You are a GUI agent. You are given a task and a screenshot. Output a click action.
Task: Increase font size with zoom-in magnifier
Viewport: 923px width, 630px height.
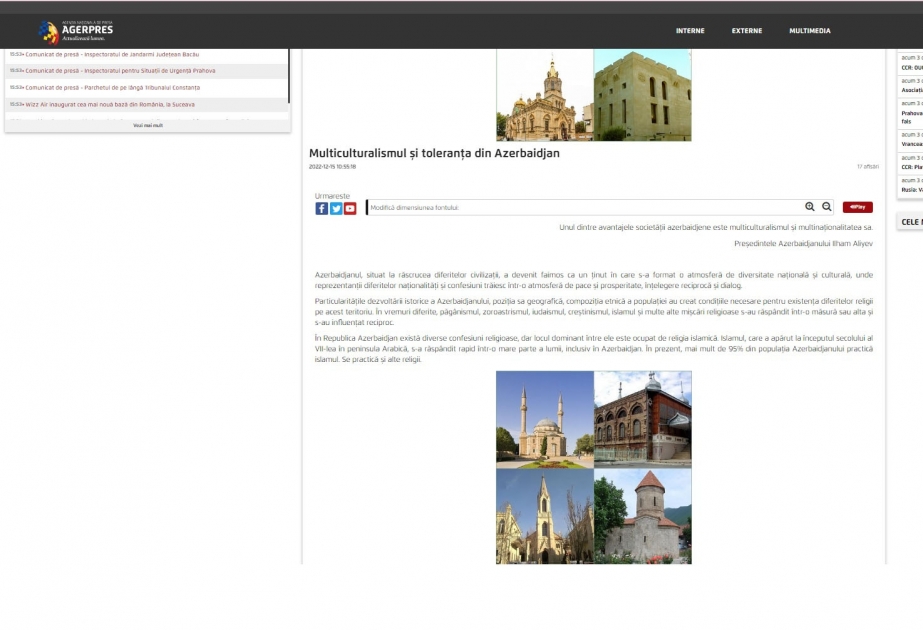(x=810, y=207)
